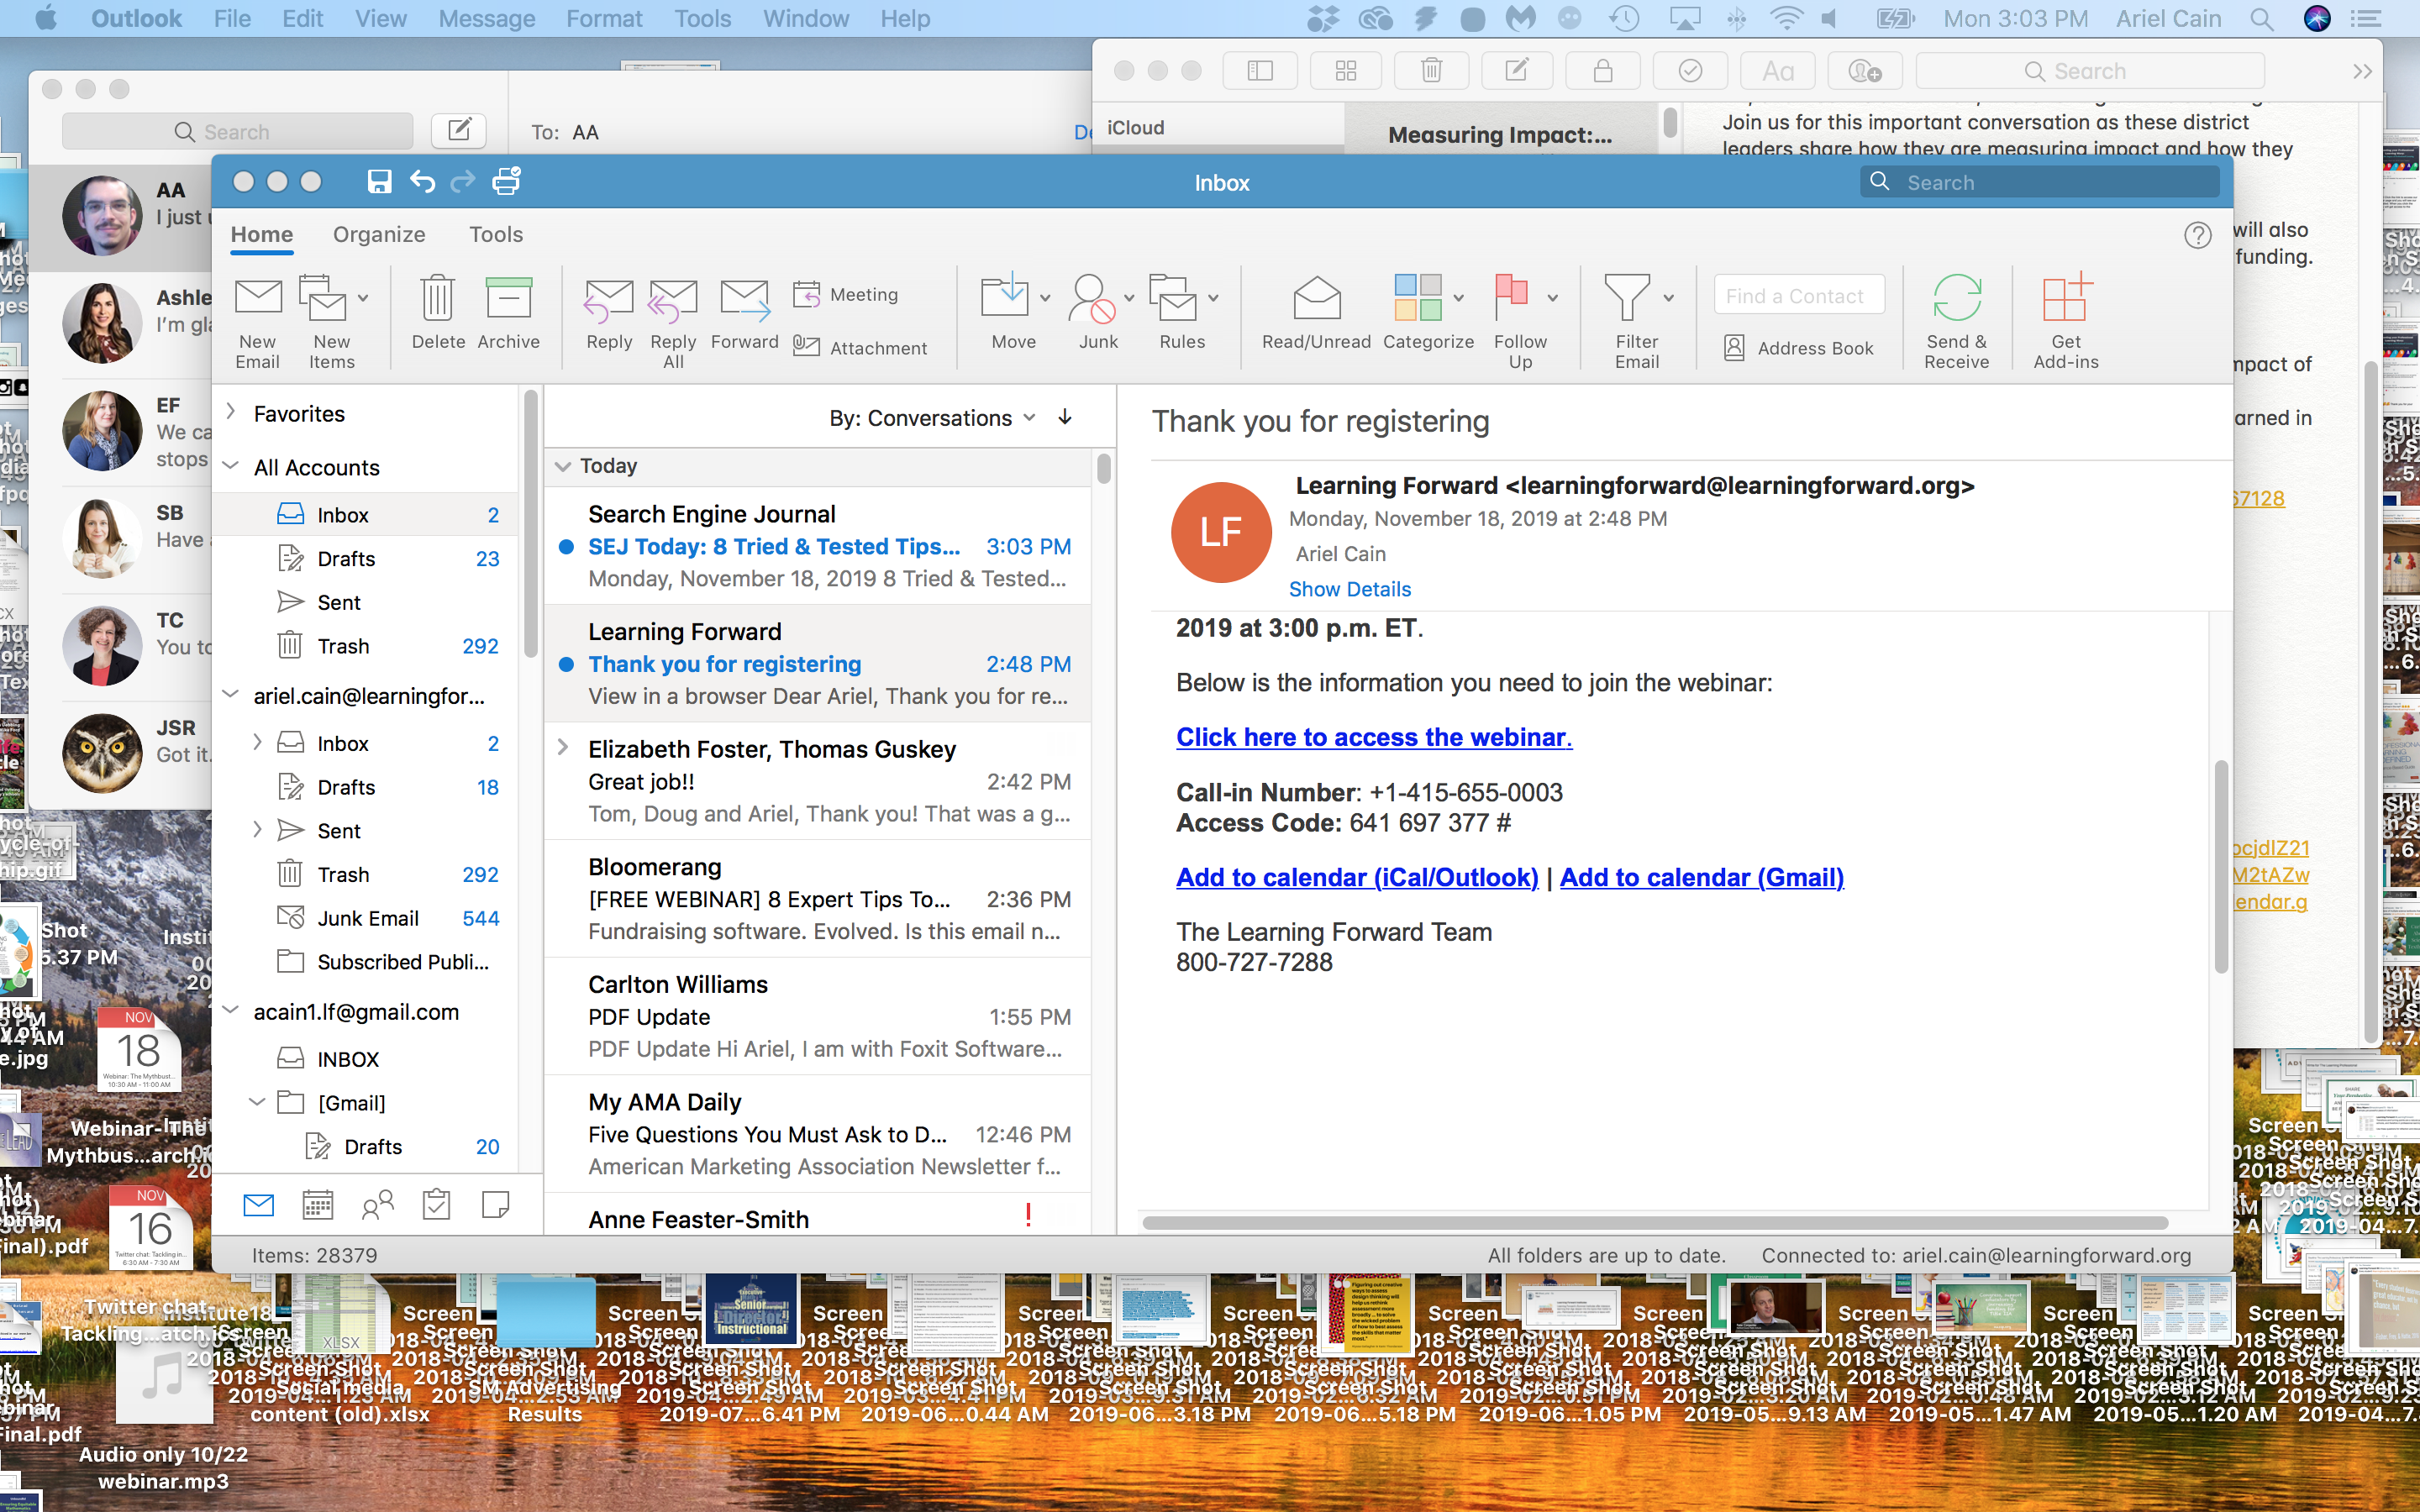Image resolution: width=2420 pixels, height=1512 pixels.
Task: Open the Categorize dropdown arrow
Action: coord(1459,298)
